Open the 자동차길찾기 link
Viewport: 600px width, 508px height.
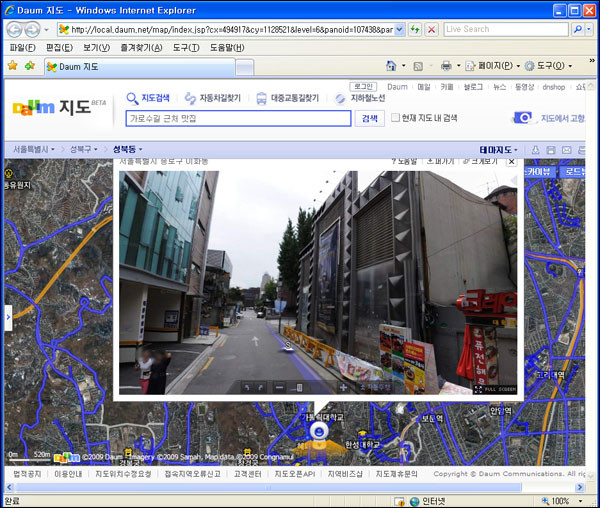tap(220, 98)
